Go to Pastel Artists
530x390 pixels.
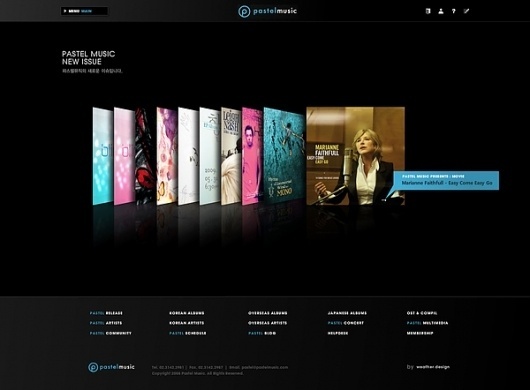pos(106,323)
